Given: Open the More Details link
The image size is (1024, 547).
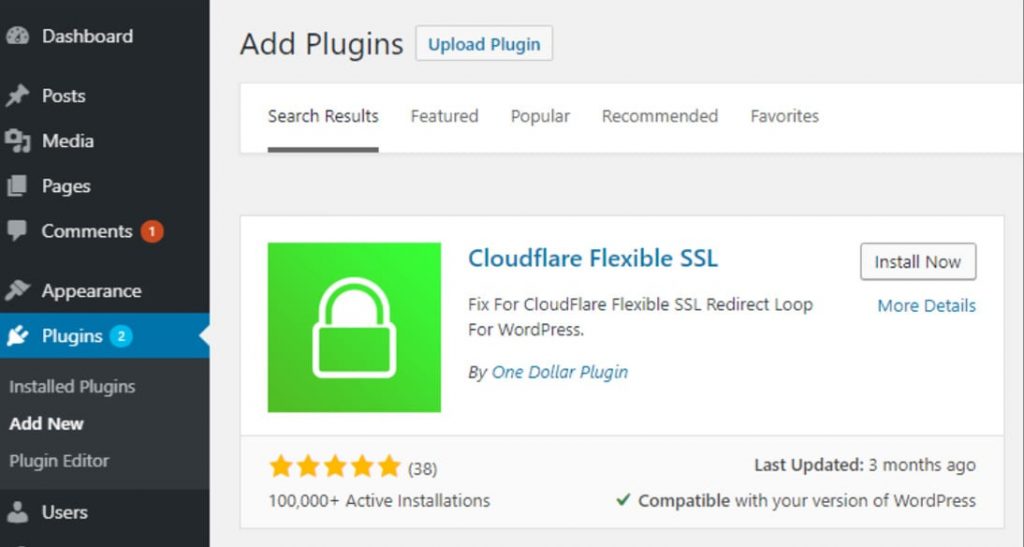Looking at the screenshot, I should tap(926, 306).
